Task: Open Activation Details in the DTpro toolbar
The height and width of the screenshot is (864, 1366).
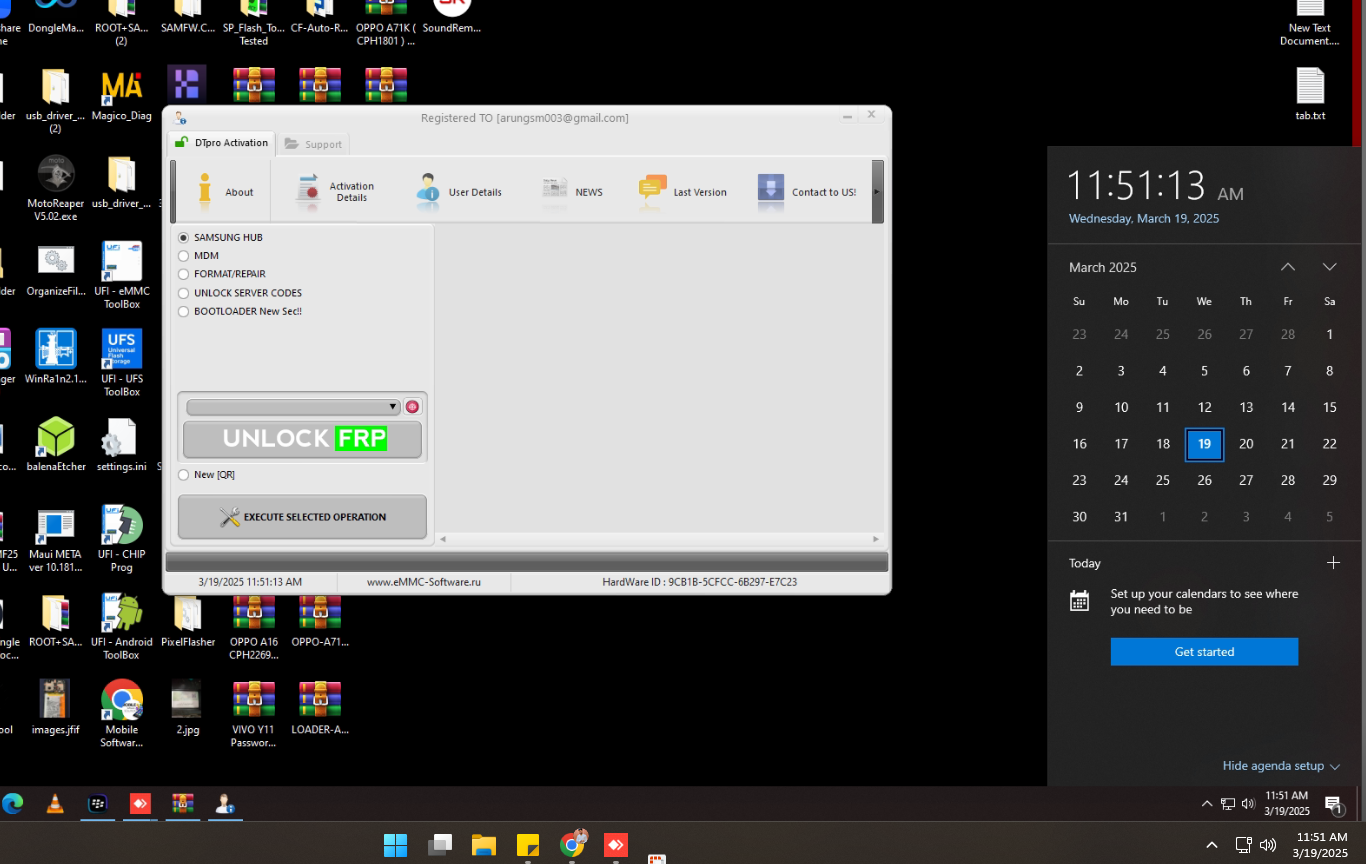Action: coord(335,192)
